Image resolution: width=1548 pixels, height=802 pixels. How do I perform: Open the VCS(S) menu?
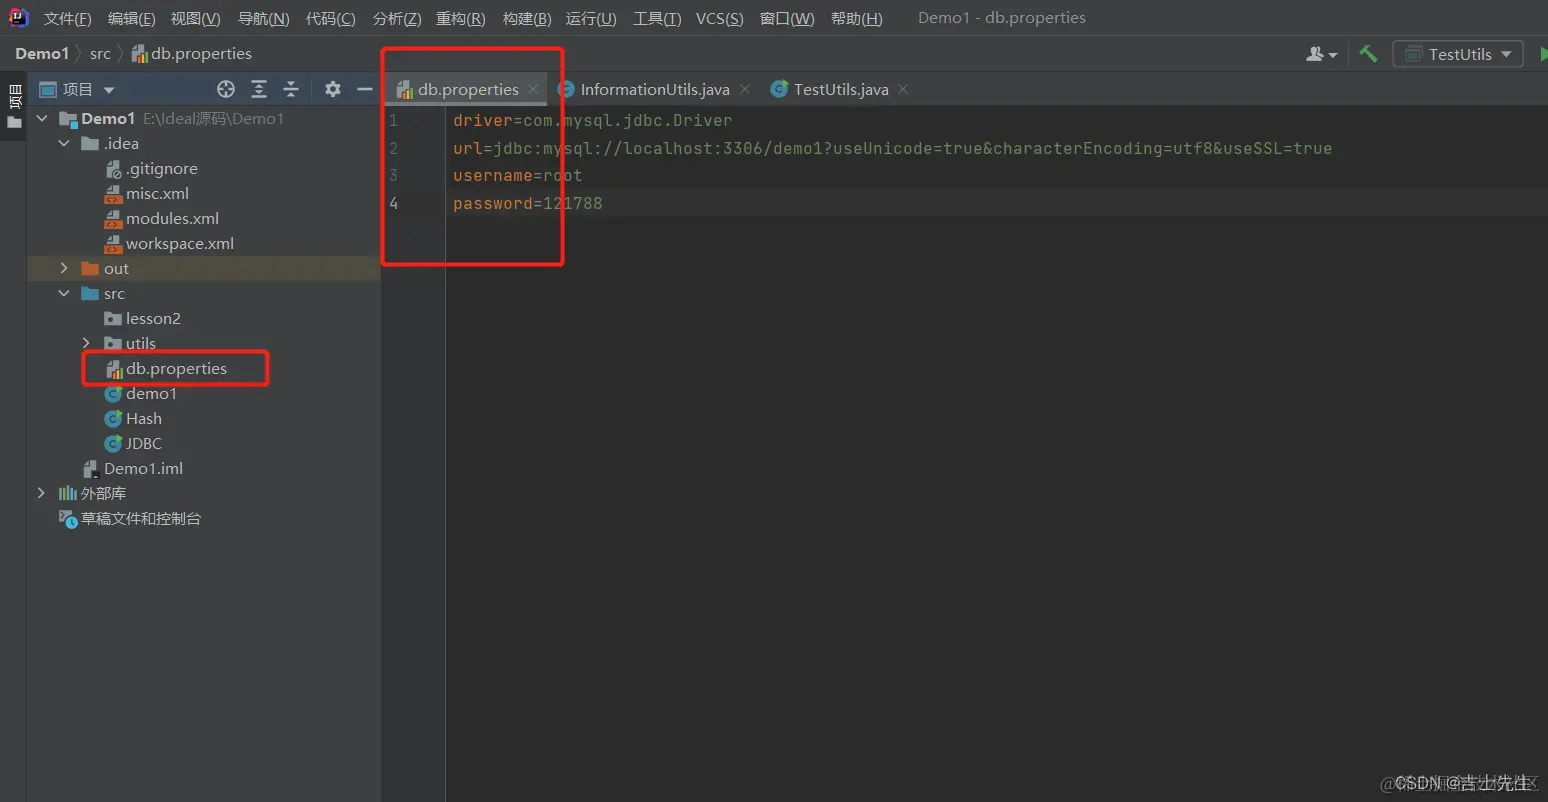tap(720, 18)
